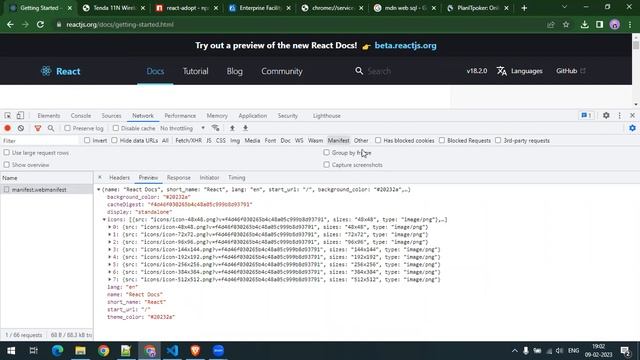640x360 pixels.
Task: Open the Tutorial nav link
Action: (195, 71)
